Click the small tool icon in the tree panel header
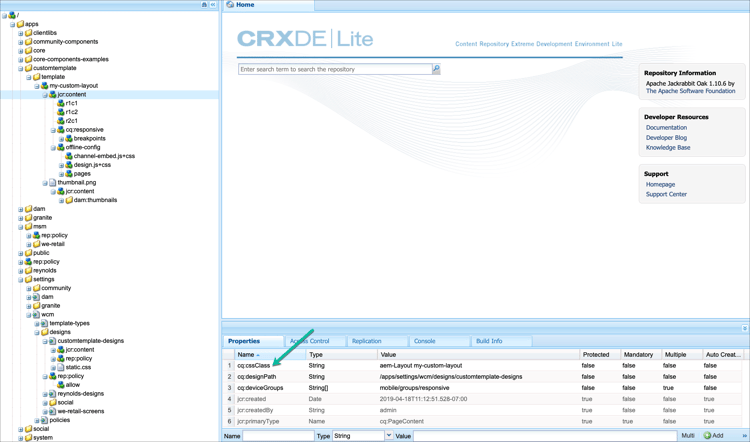This screenshot has height=442, width=750. [204, 4]
